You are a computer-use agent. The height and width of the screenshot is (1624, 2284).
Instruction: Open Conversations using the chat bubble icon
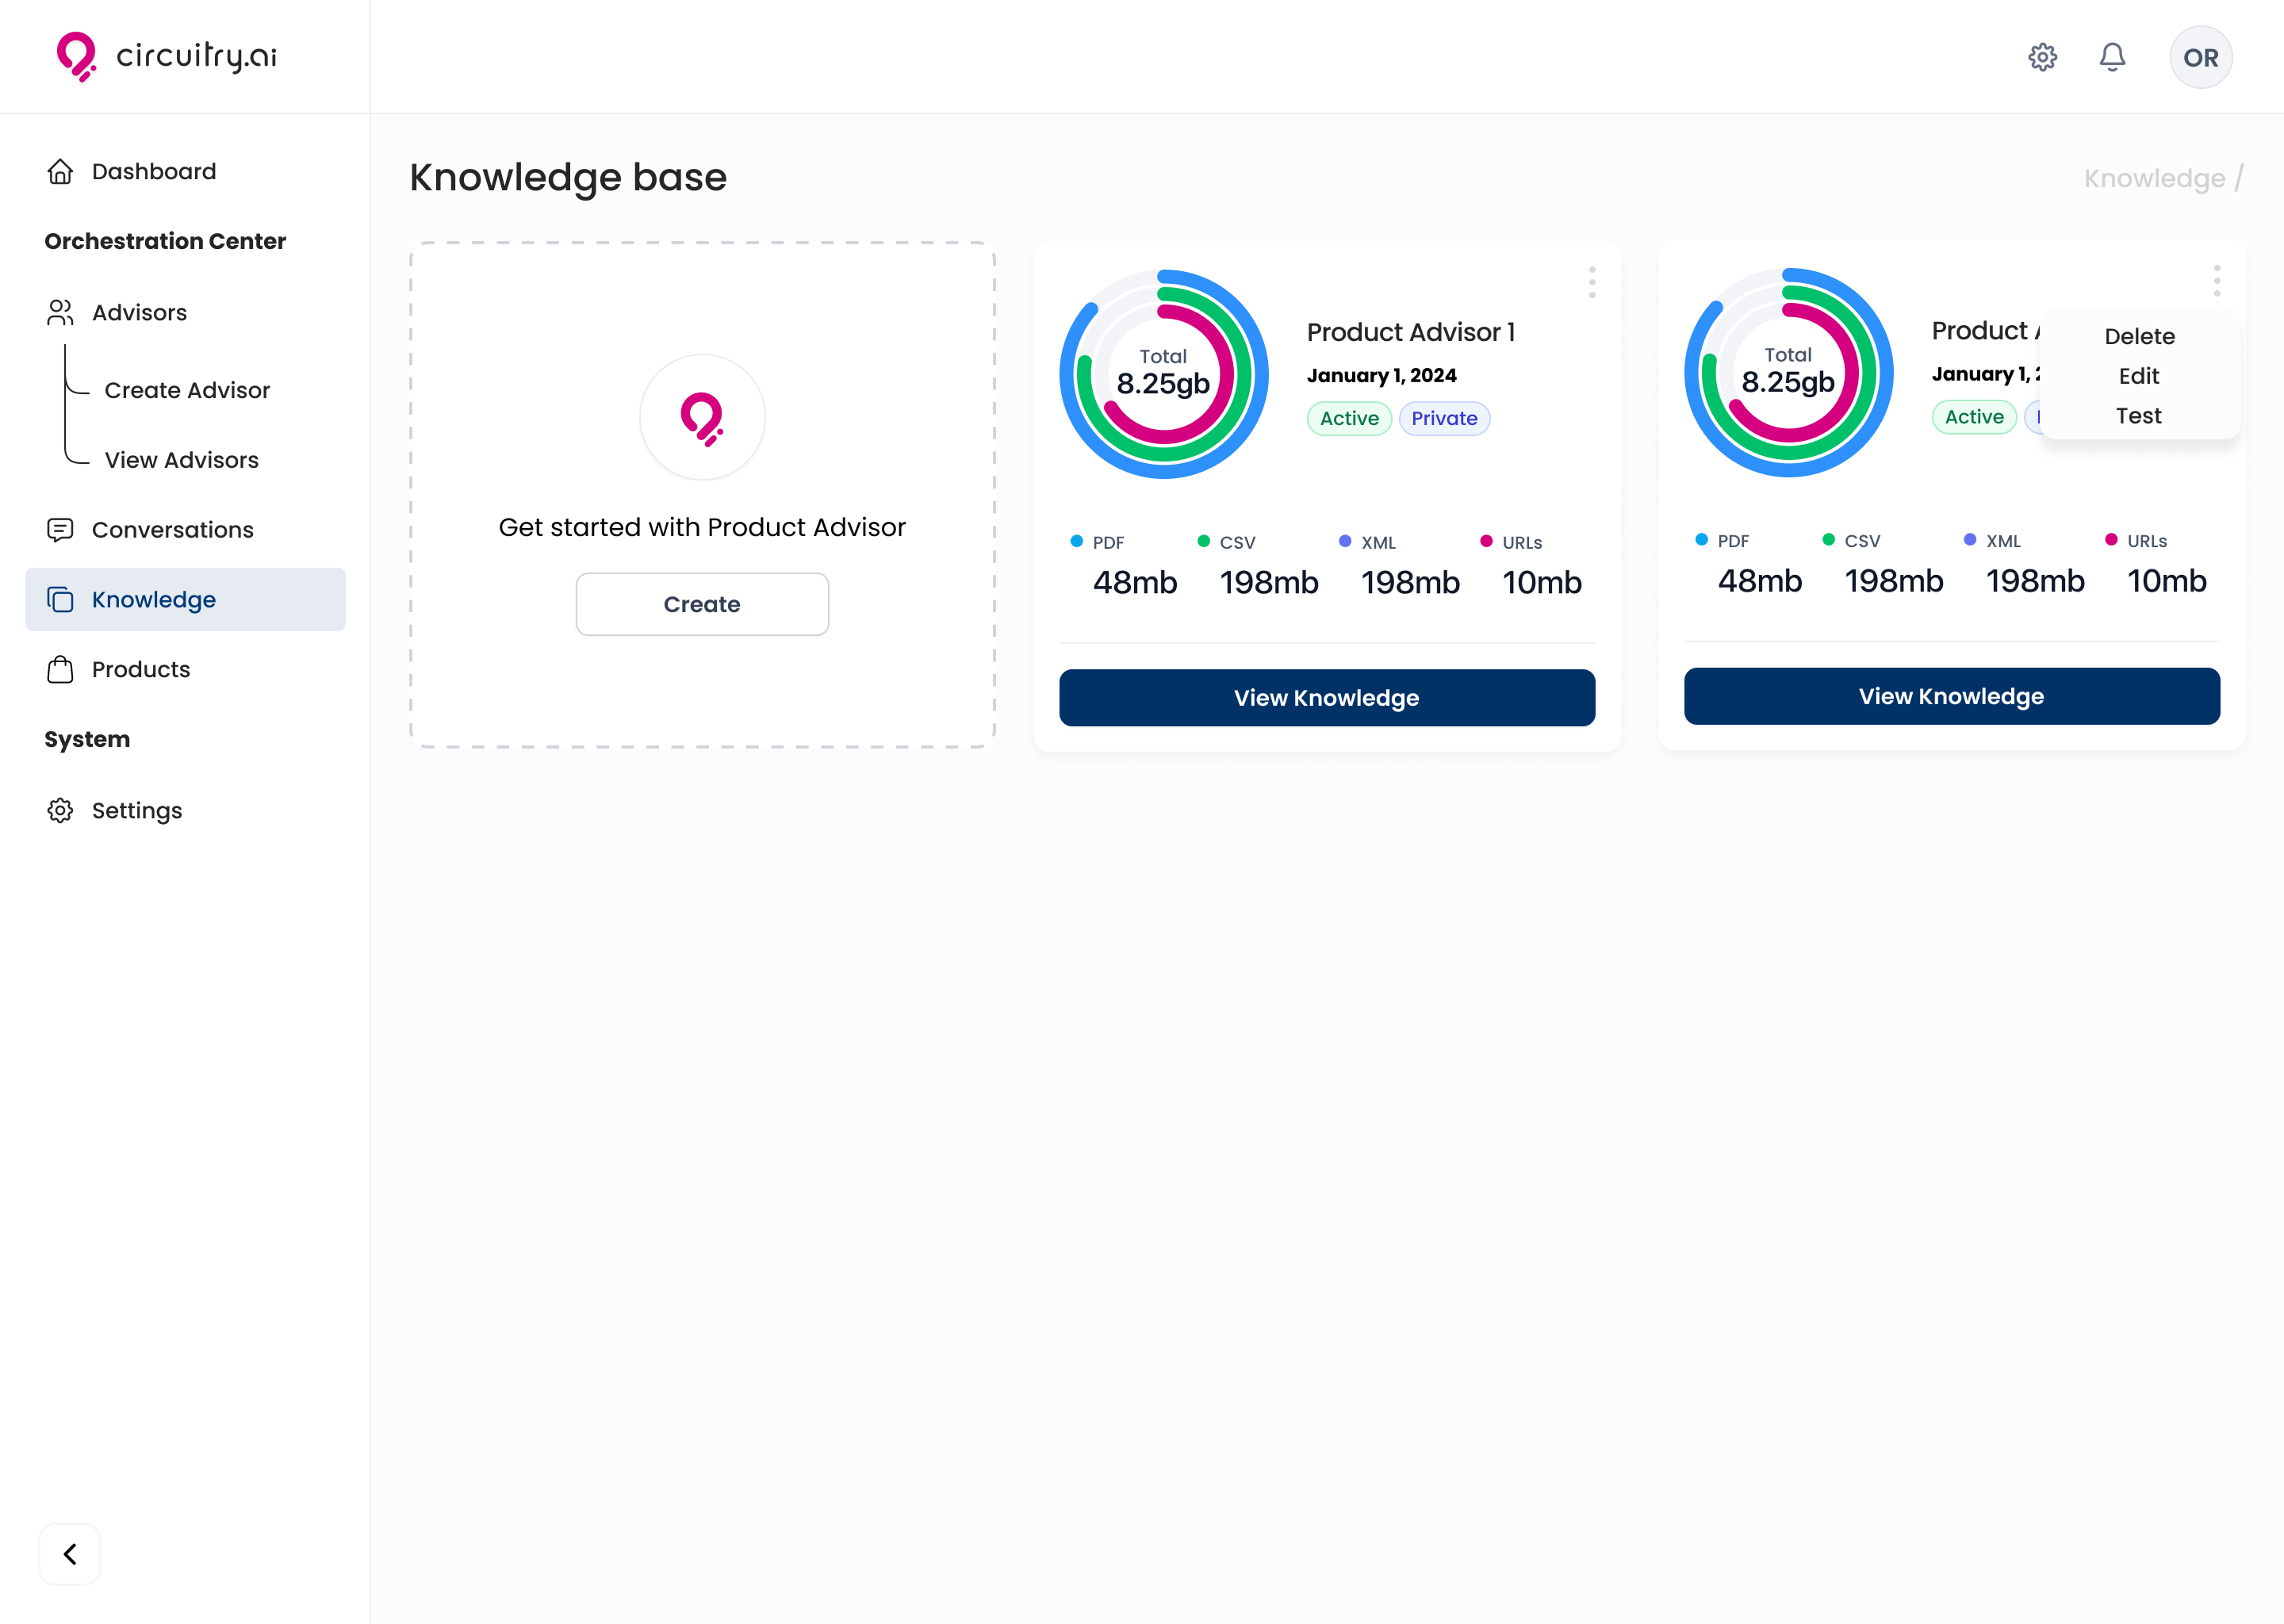[60, 529]
